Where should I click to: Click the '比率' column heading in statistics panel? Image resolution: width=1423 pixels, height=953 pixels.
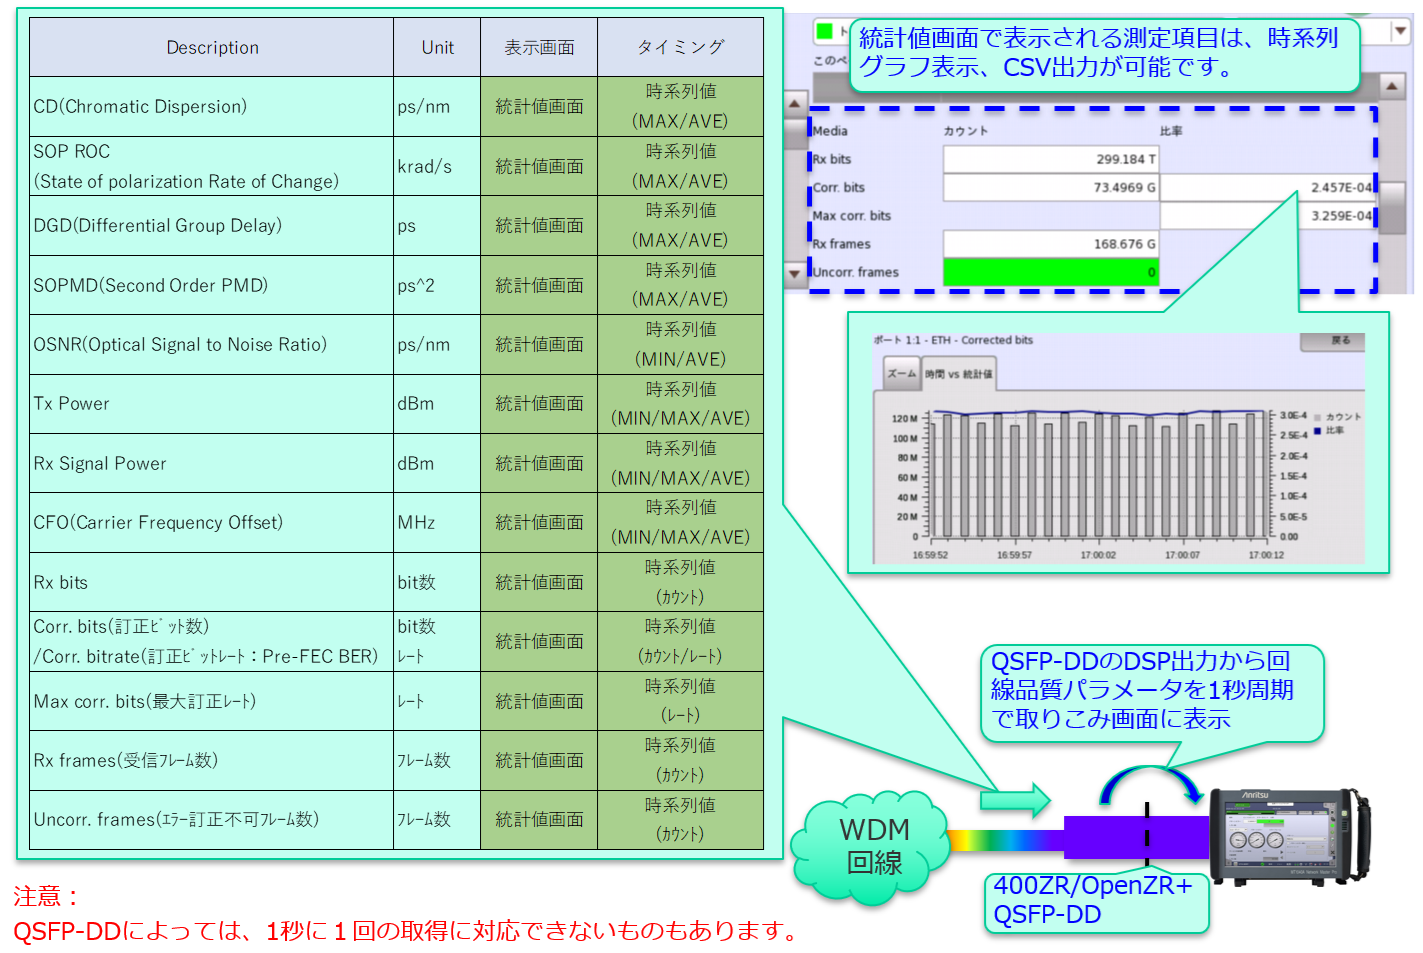1171,131
